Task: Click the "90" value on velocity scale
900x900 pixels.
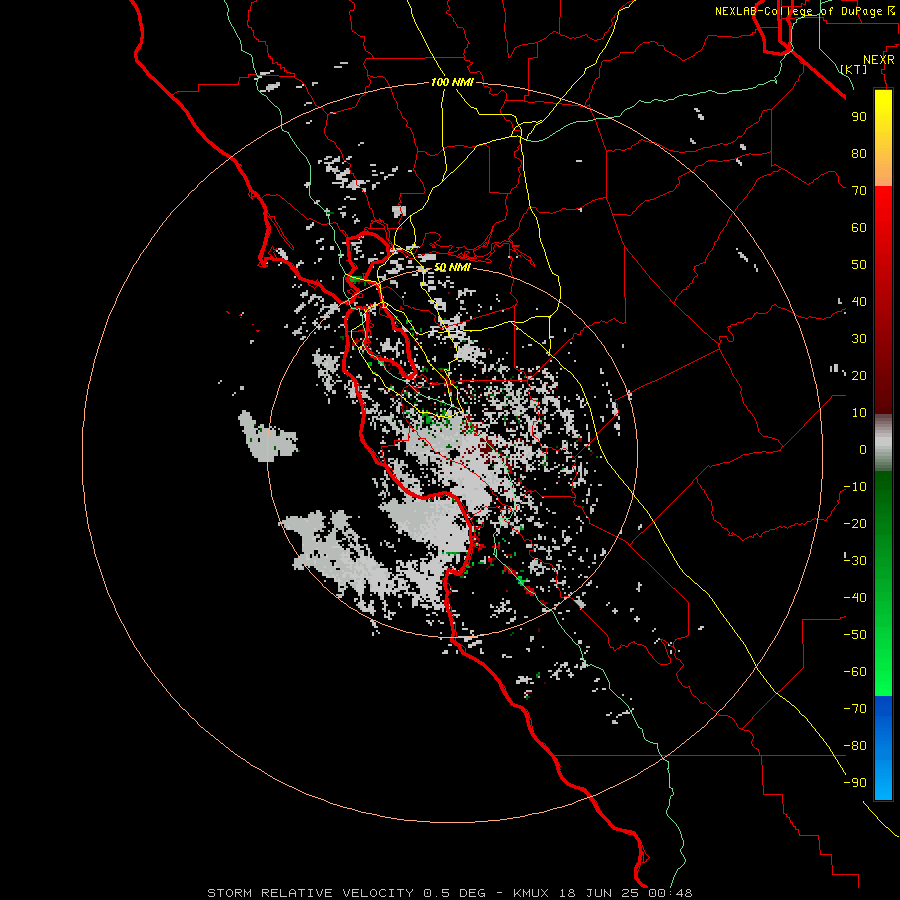Action: pos(859,117)
